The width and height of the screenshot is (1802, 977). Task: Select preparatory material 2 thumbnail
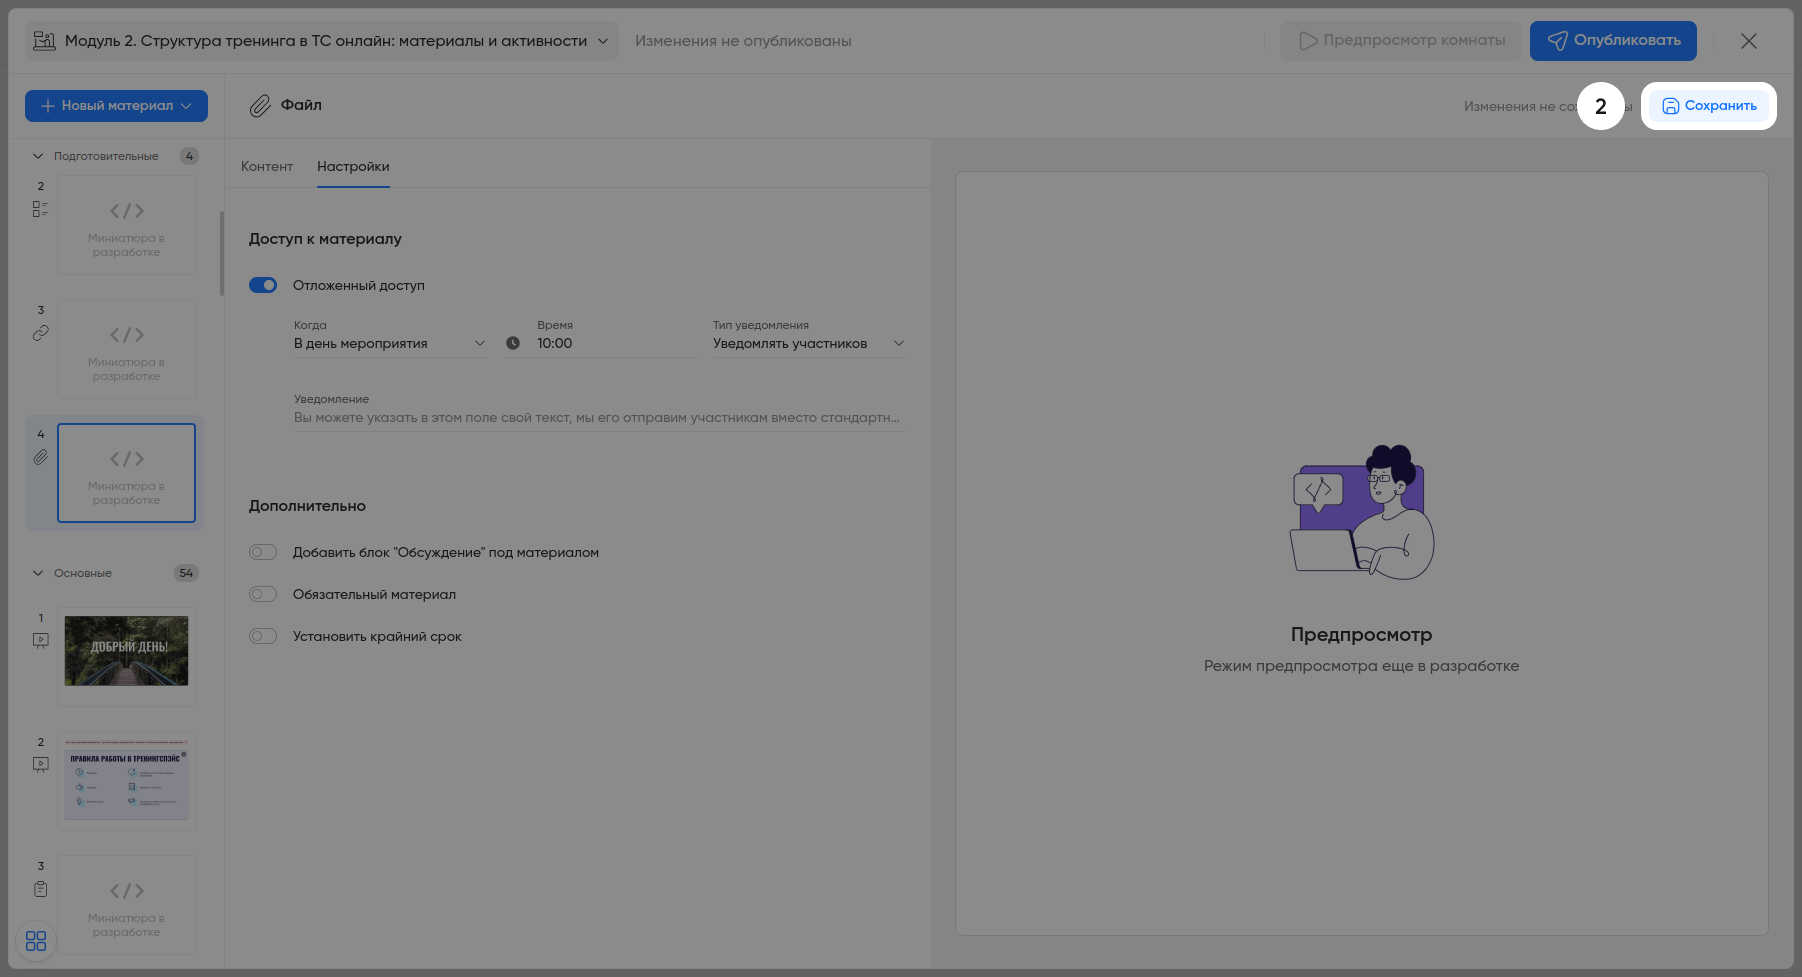[x=126, y=225]
